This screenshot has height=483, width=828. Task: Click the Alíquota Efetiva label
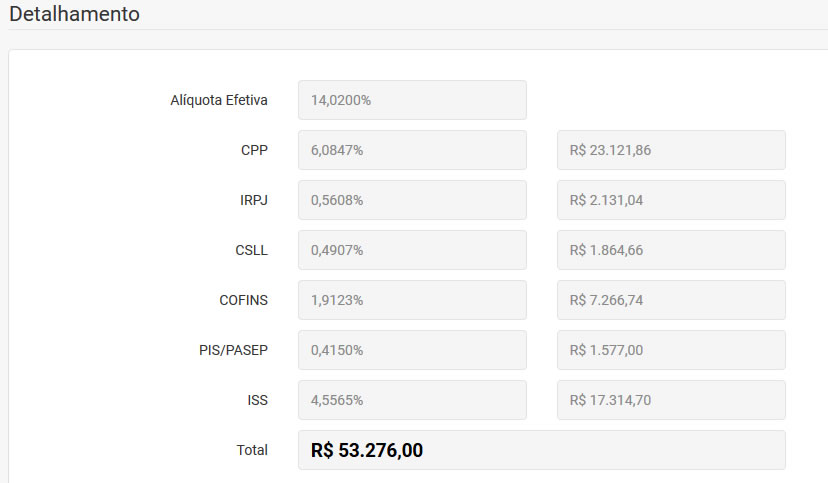click(x=219, y=100)
